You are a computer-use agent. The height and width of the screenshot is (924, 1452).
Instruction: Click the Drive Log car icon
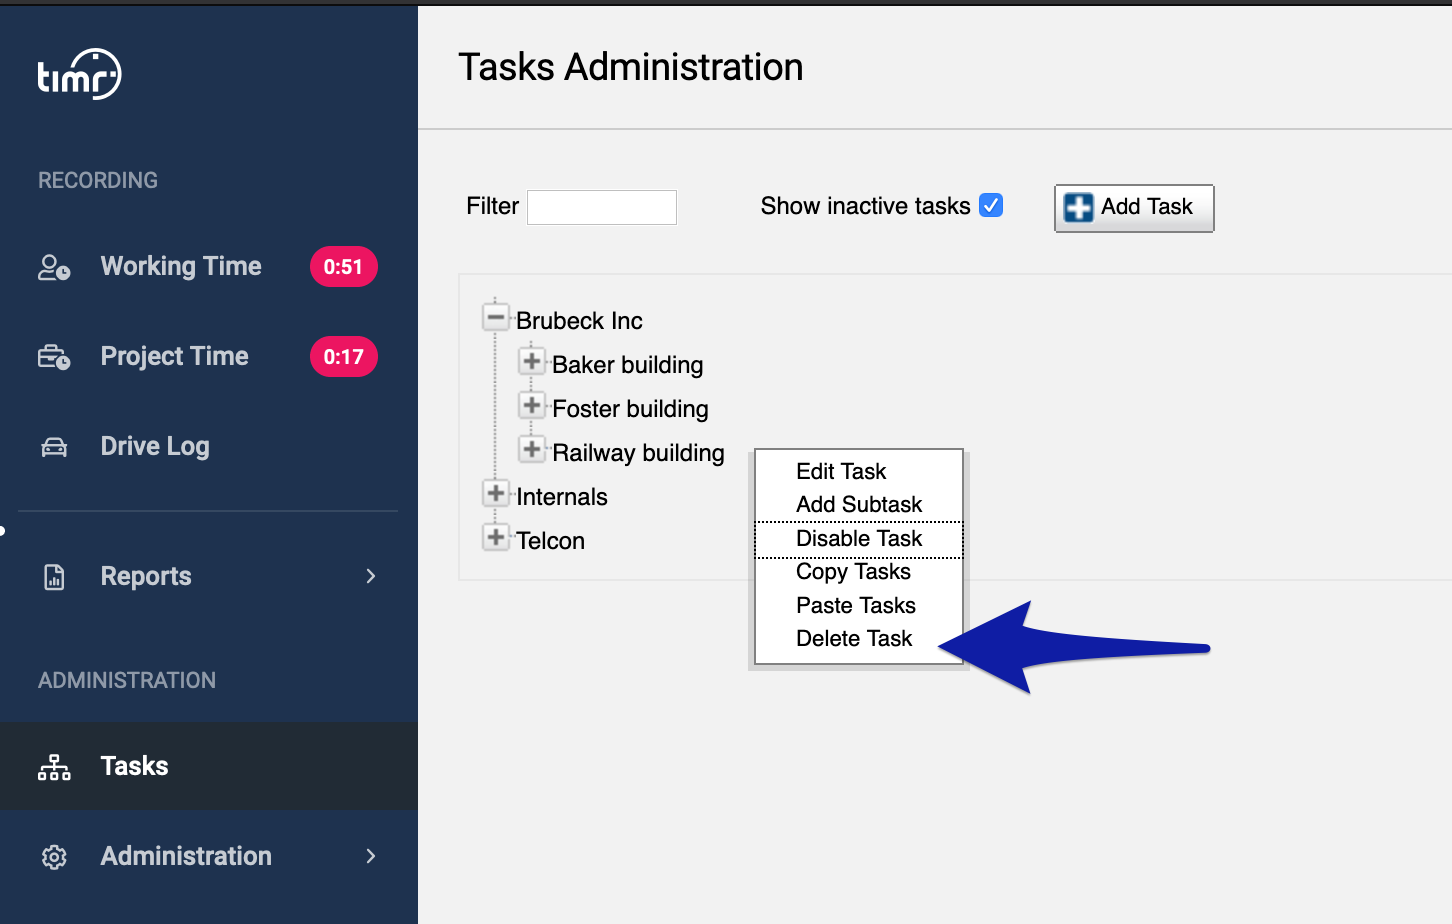[x=54, y=447]
